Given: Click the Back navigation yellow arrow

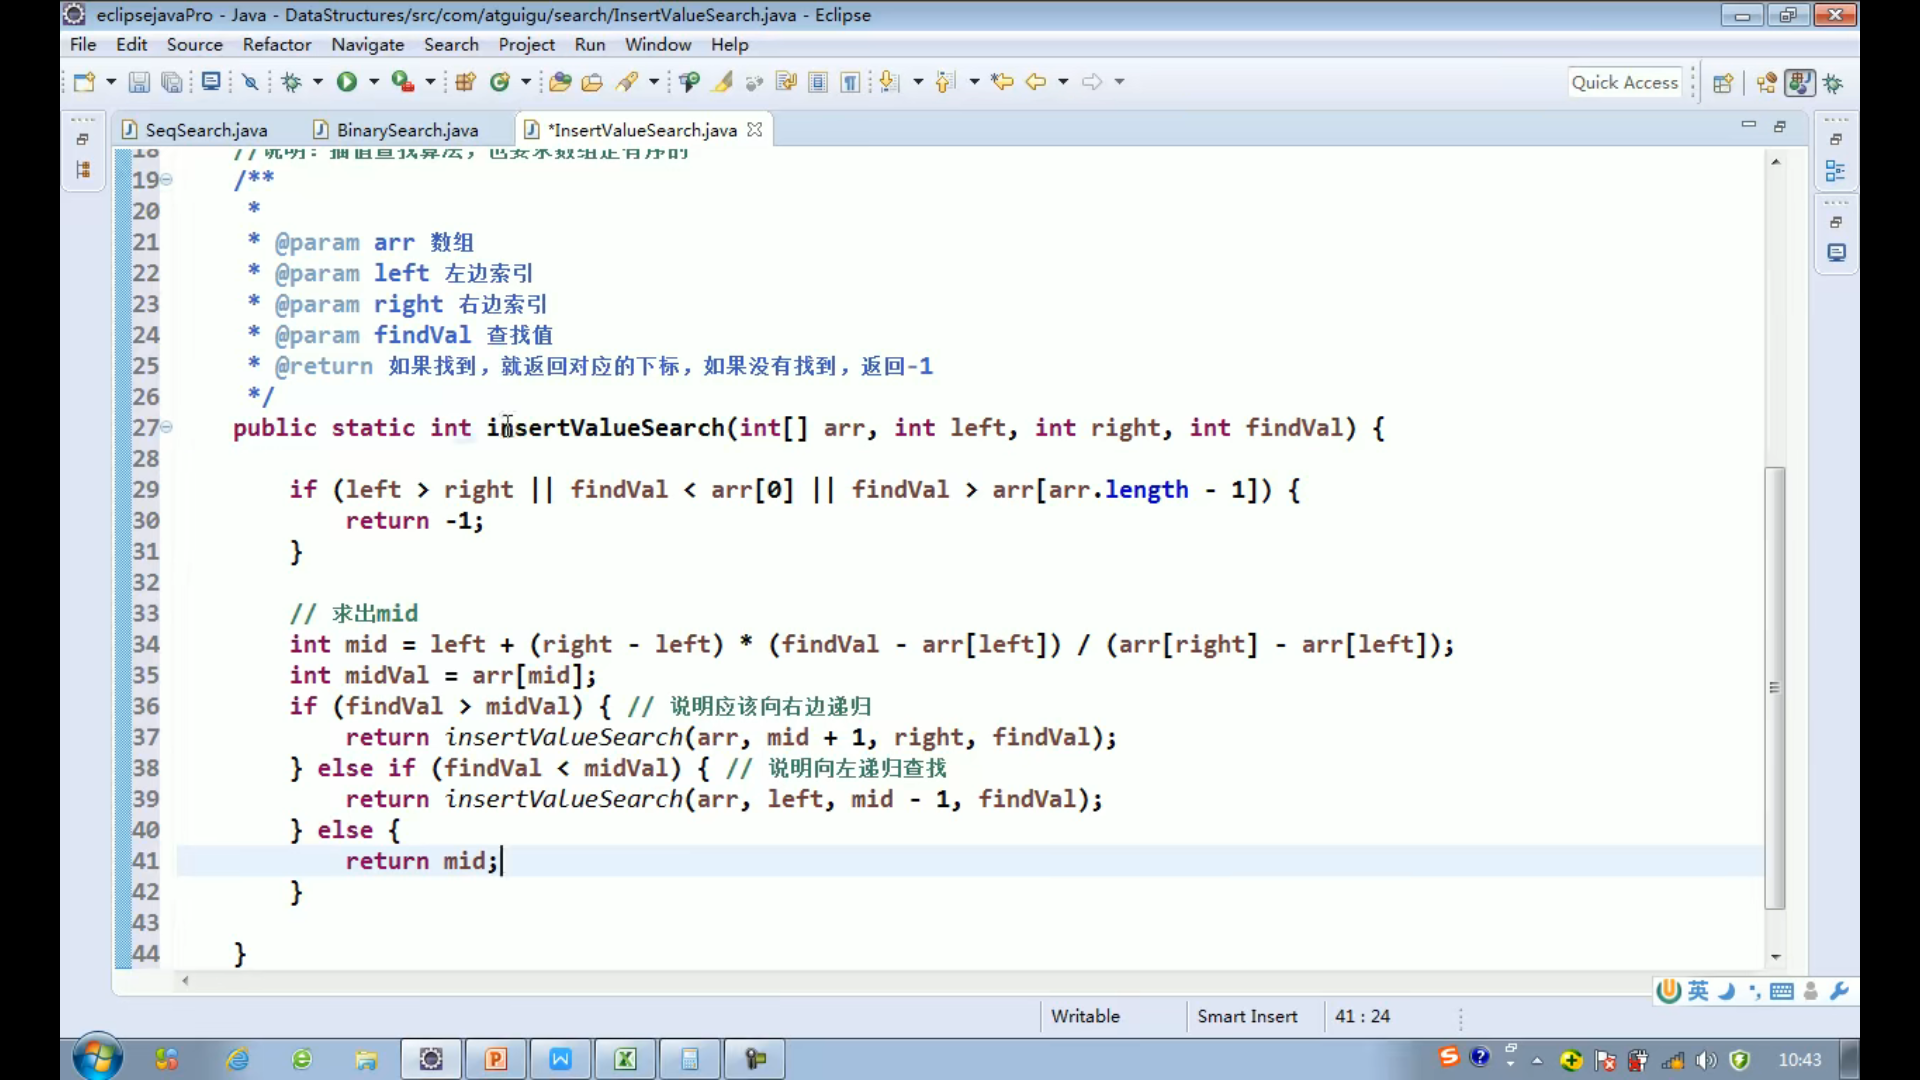Looking at the screenshot, I should [x=1036, y=82].
